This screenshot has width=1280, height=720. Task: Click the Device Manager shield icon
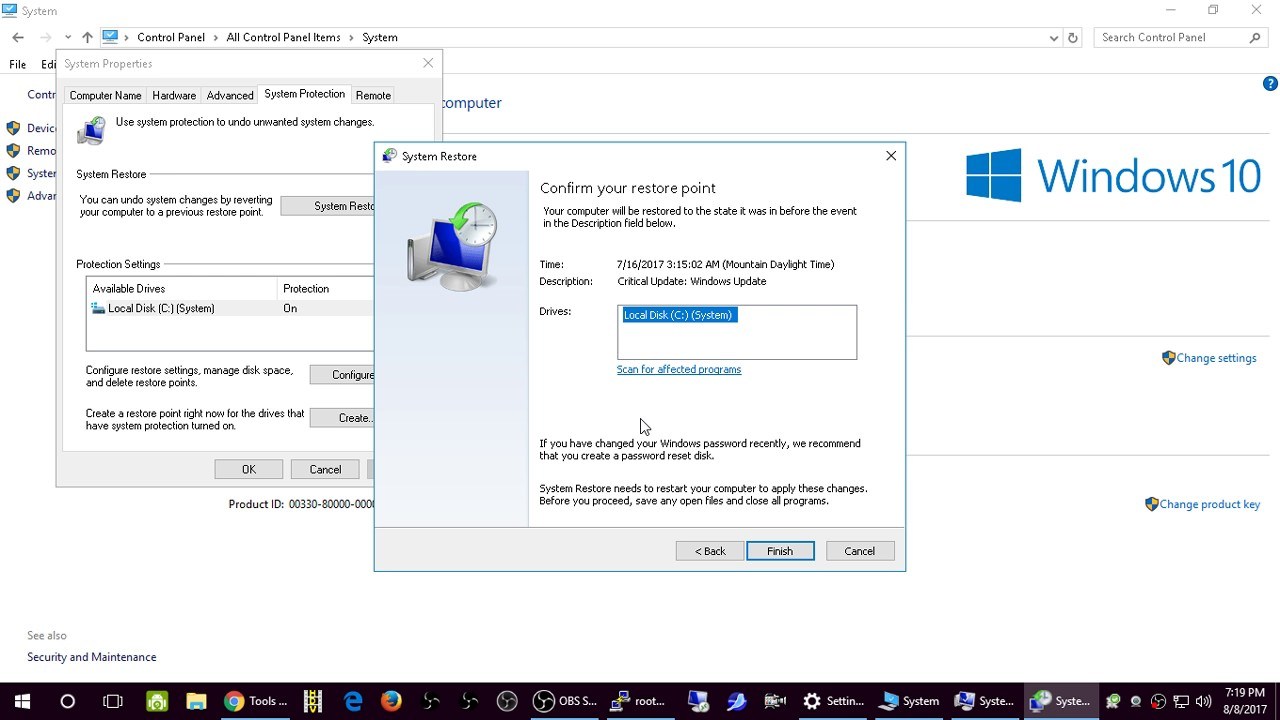click(x=13, y=128)
